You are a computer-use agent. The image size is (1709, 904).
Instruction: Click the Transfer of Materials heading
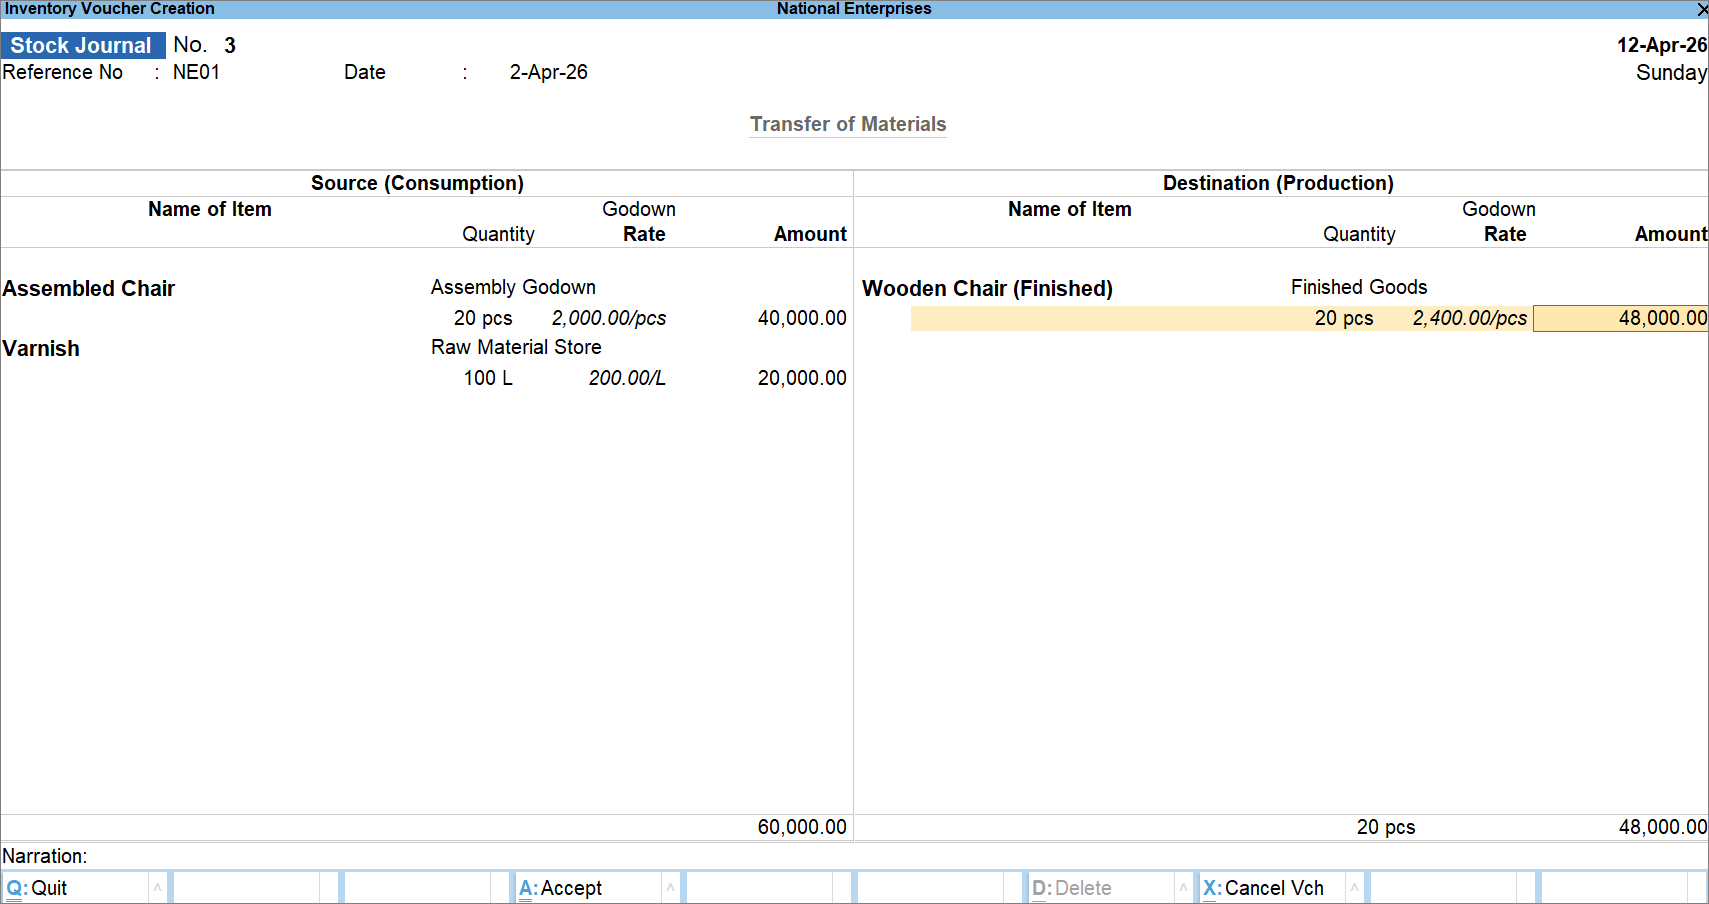848,124
